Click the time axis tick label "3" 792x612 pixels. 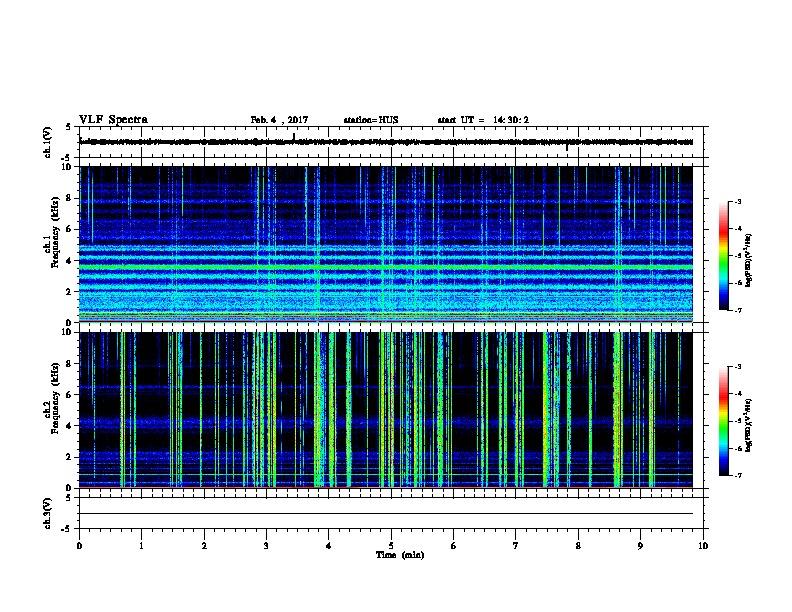tap(266, 546)
